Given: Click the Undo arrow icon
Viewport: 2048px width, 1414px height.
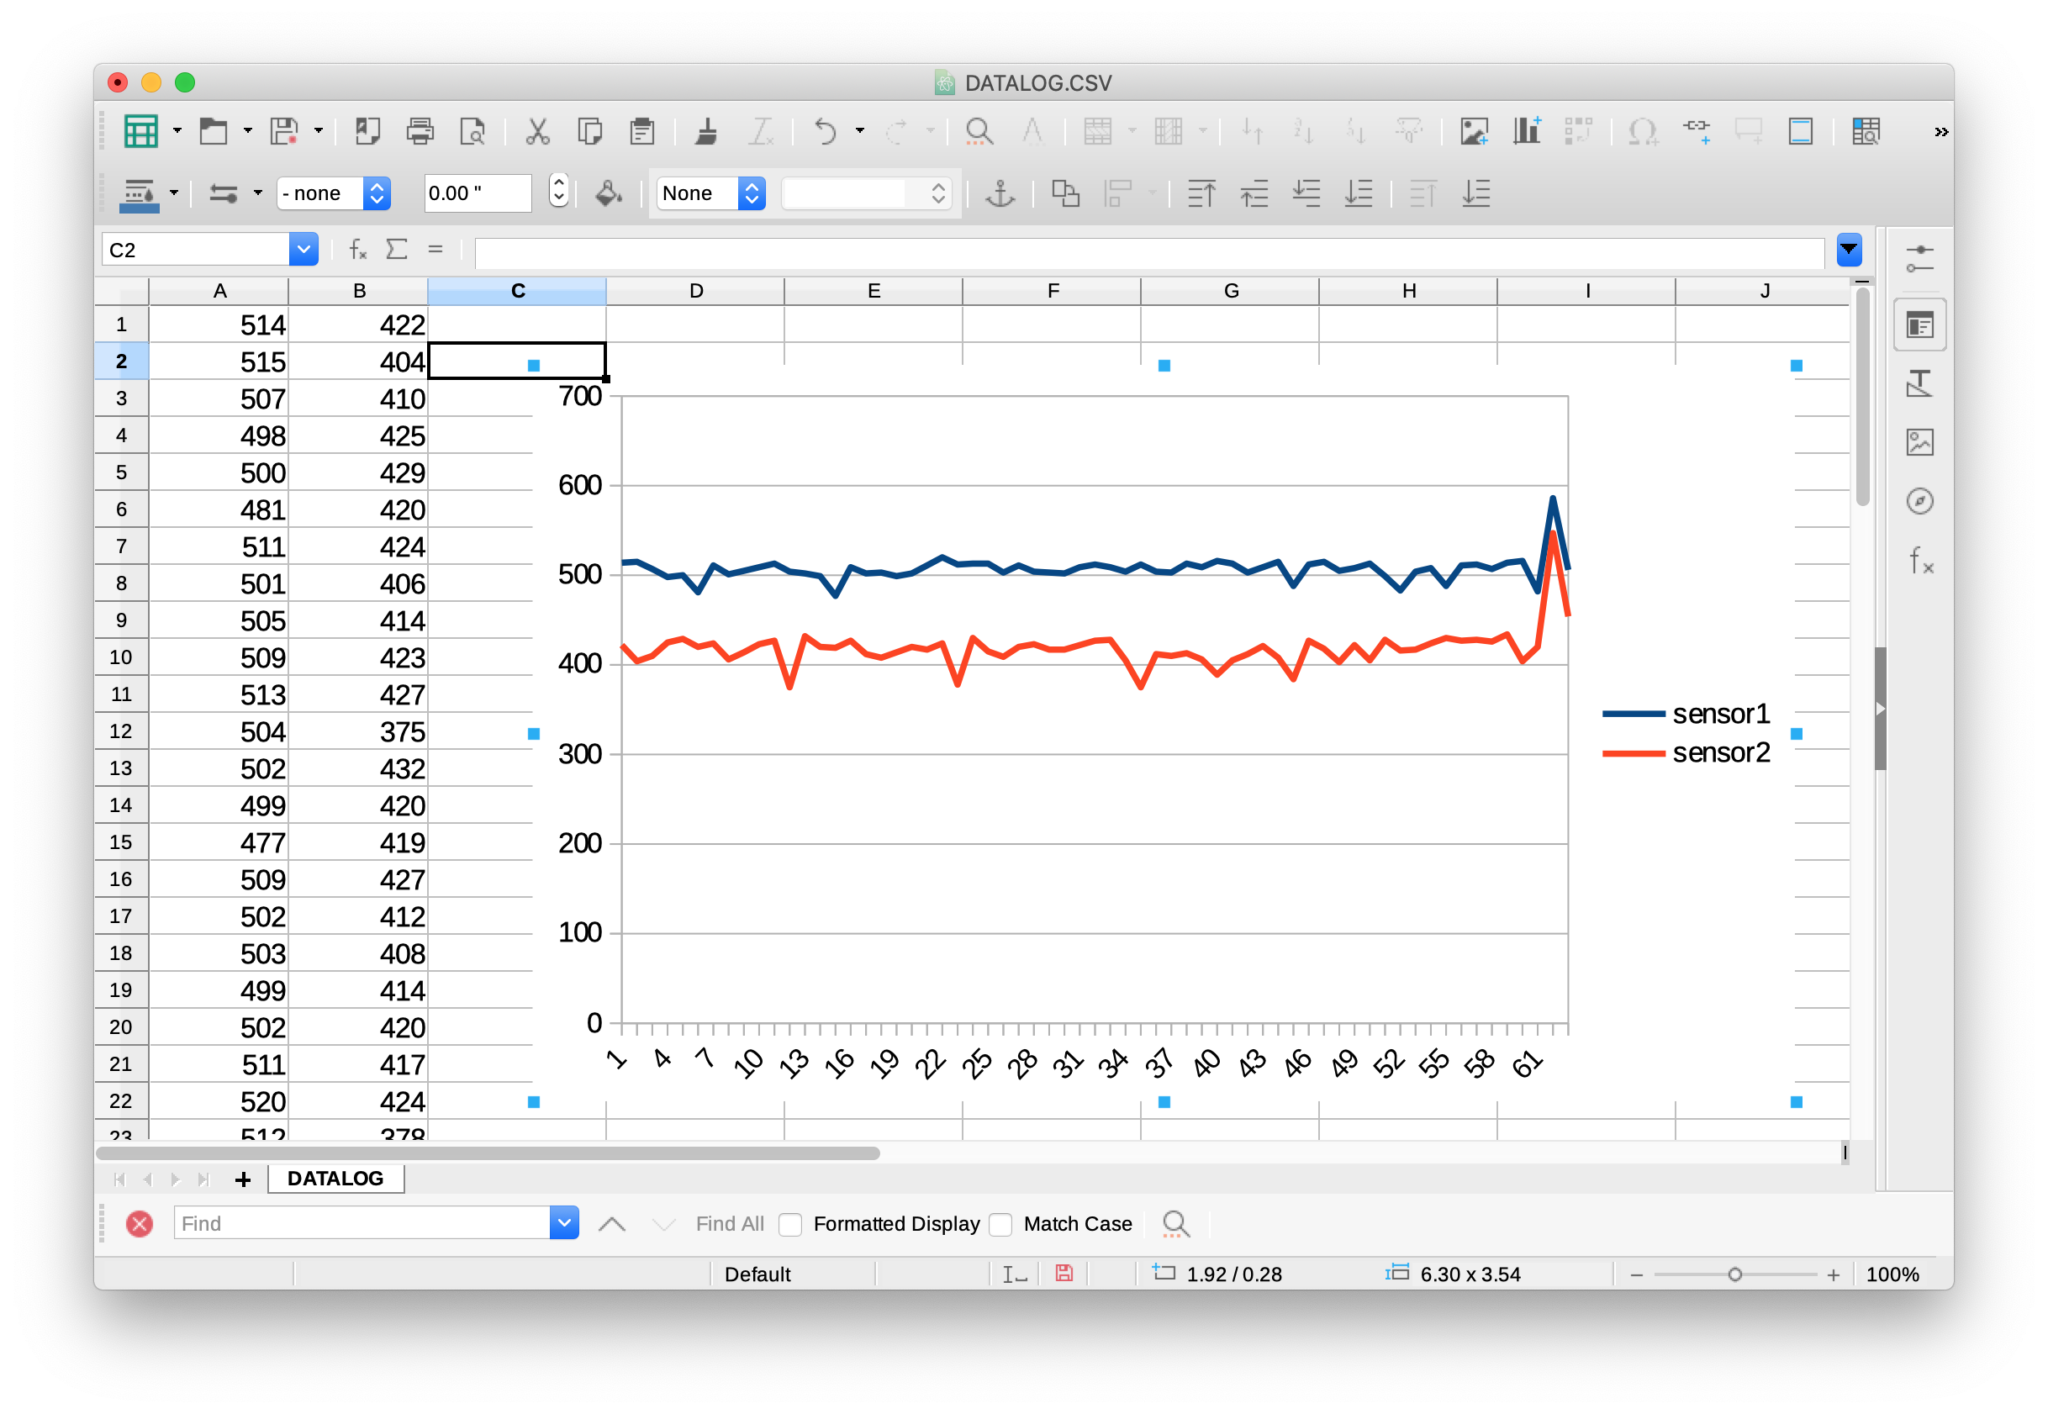Looking at the screenshot, I should pyautogui.click(x=825, y=131).
